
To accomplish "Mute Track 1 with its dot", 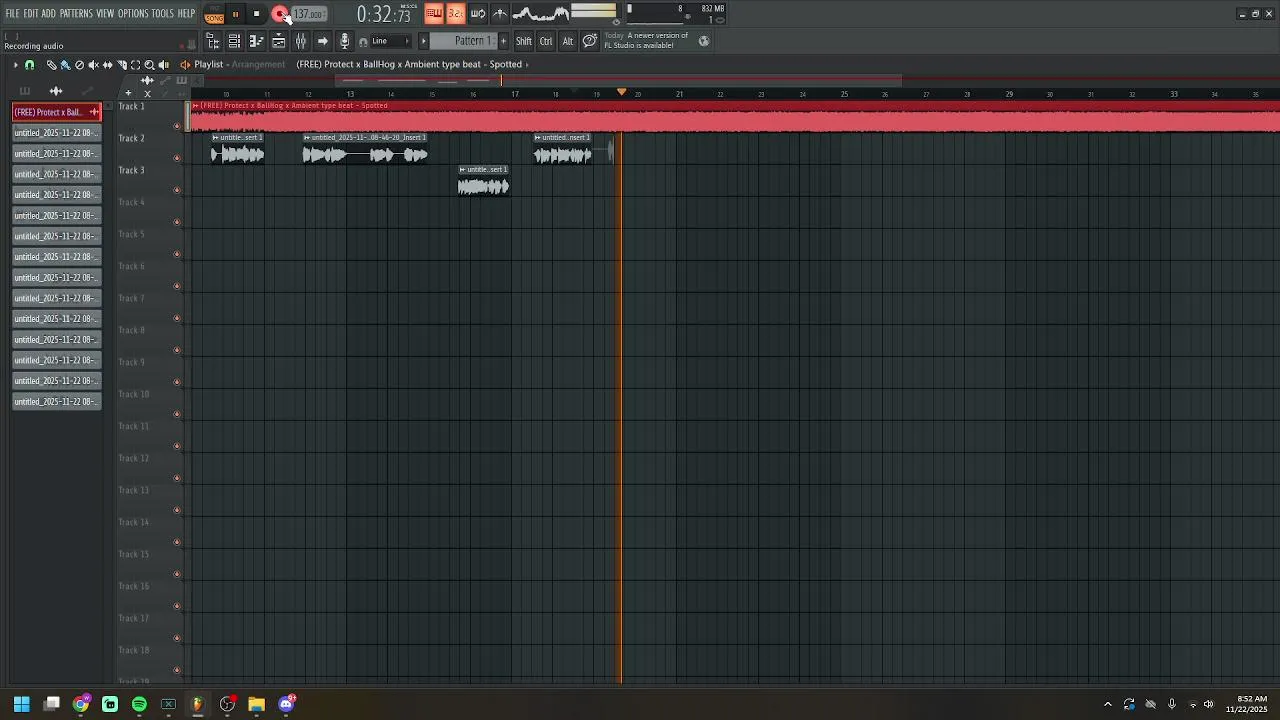I will tap(177, 126).
